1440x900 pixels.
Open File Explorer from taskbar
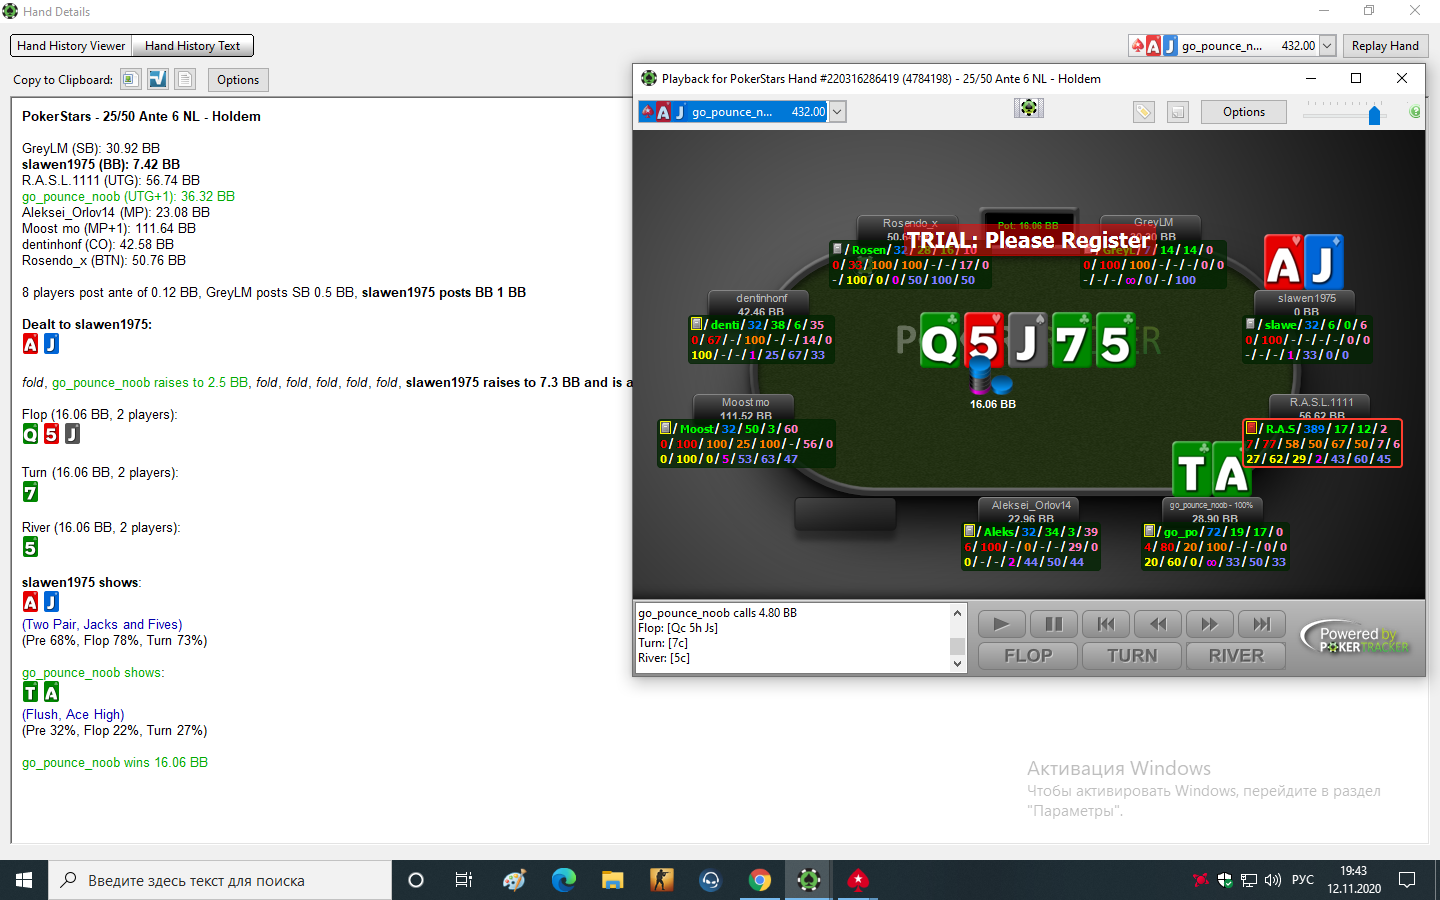[x=613, y=880]
